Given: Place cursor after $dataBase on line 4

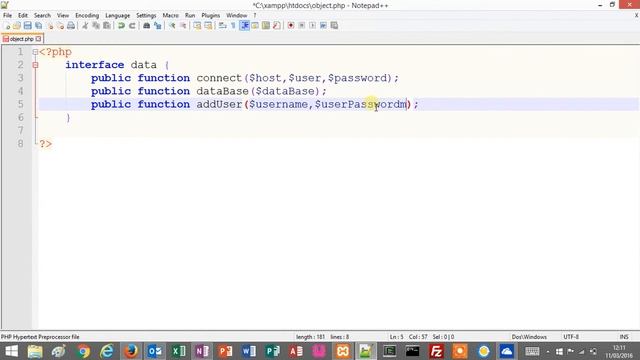Looking at the screenshot, I should [315, 91].
